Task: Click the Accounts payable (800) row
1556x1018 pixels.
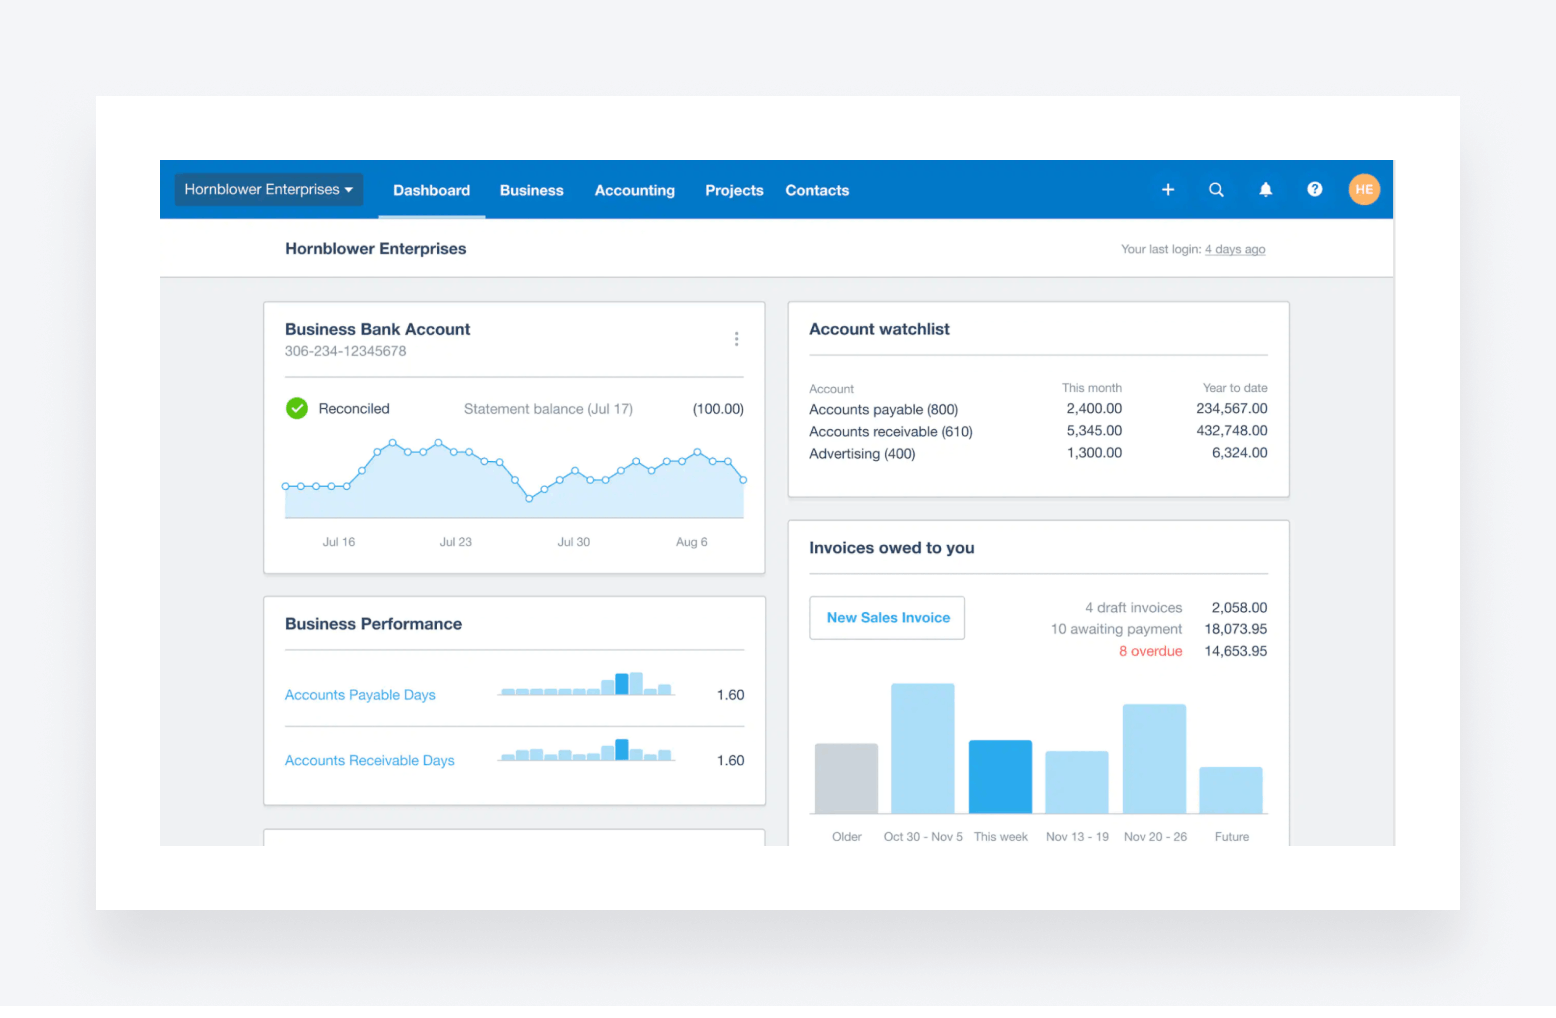Action: pyautogui.click(x=1038, y=409)
